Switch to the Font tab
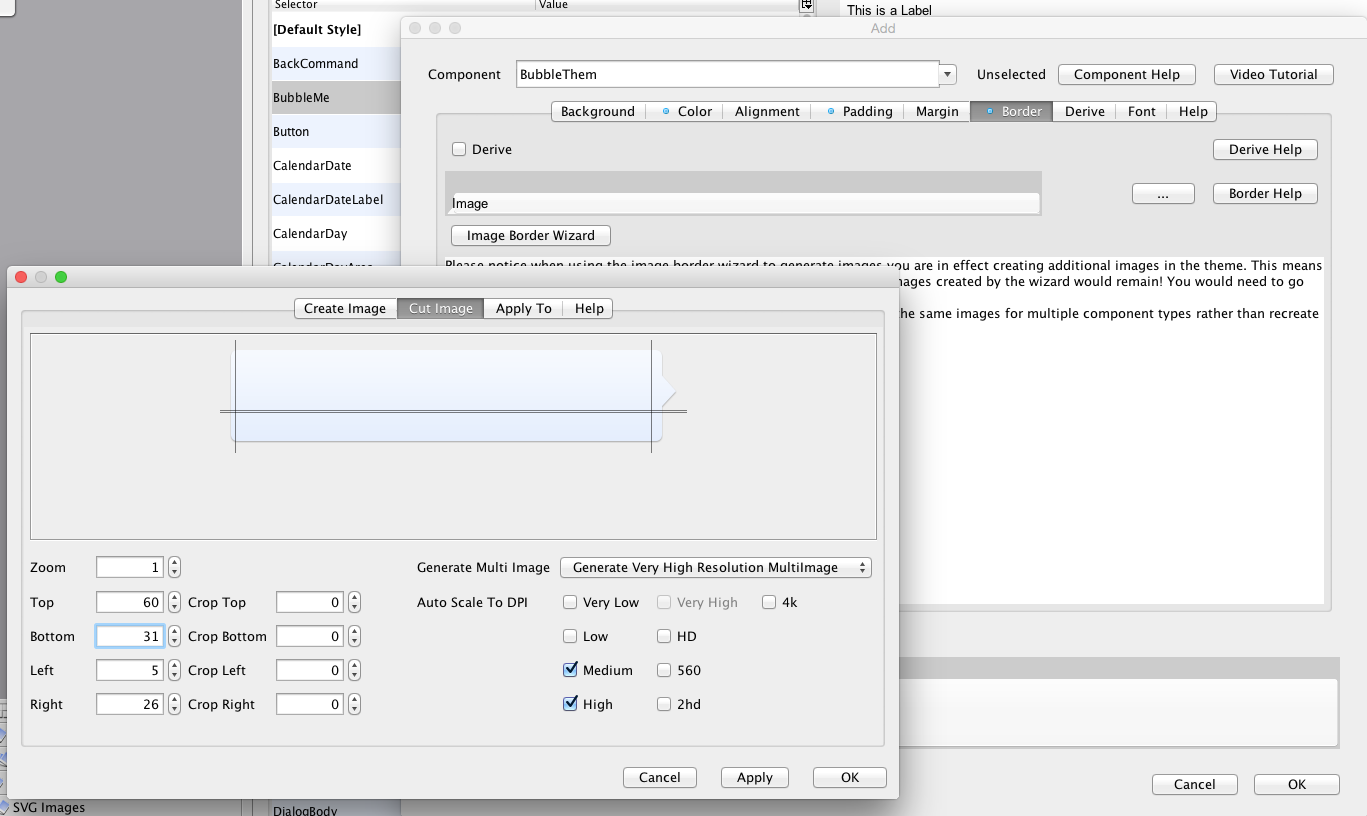This screenshot has height=816, width=1367. [x=1140, y=111]
